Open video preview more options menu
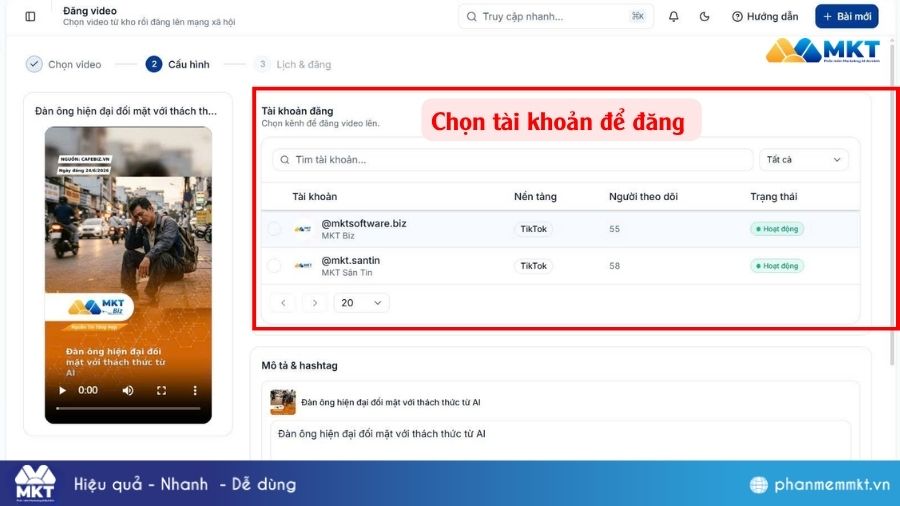Screen dimensions: 900x506 pyautogui.click(x=195, y=391)
